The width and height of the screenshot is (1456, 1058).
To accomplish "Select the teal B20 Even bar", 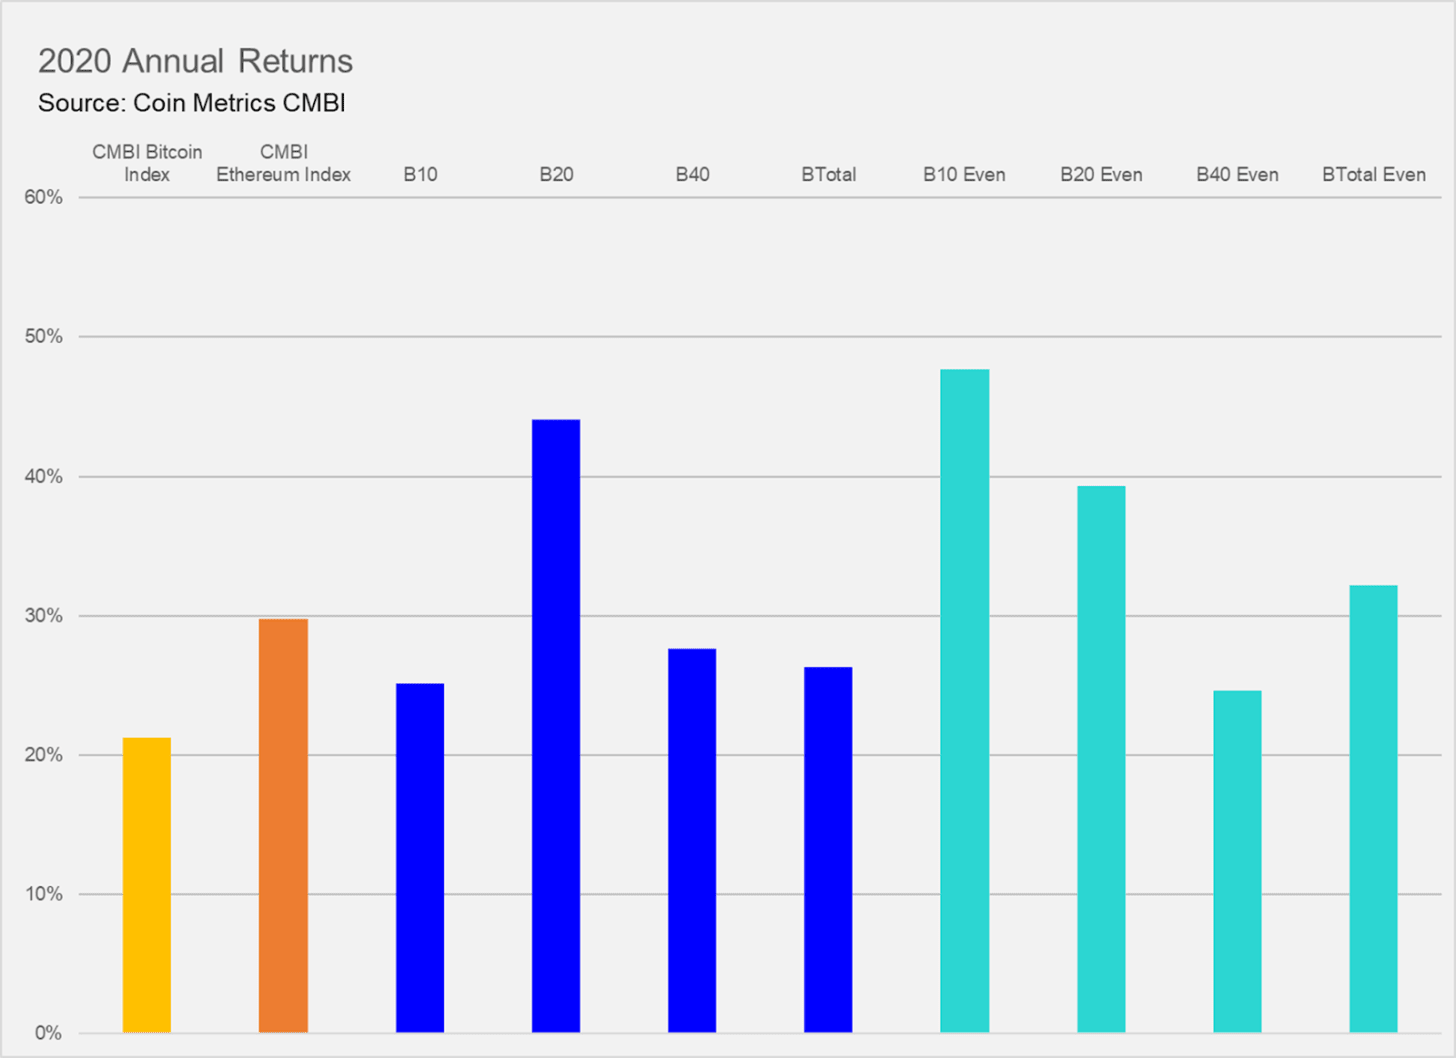I will pyautogui.click(x=1101, y=759).
